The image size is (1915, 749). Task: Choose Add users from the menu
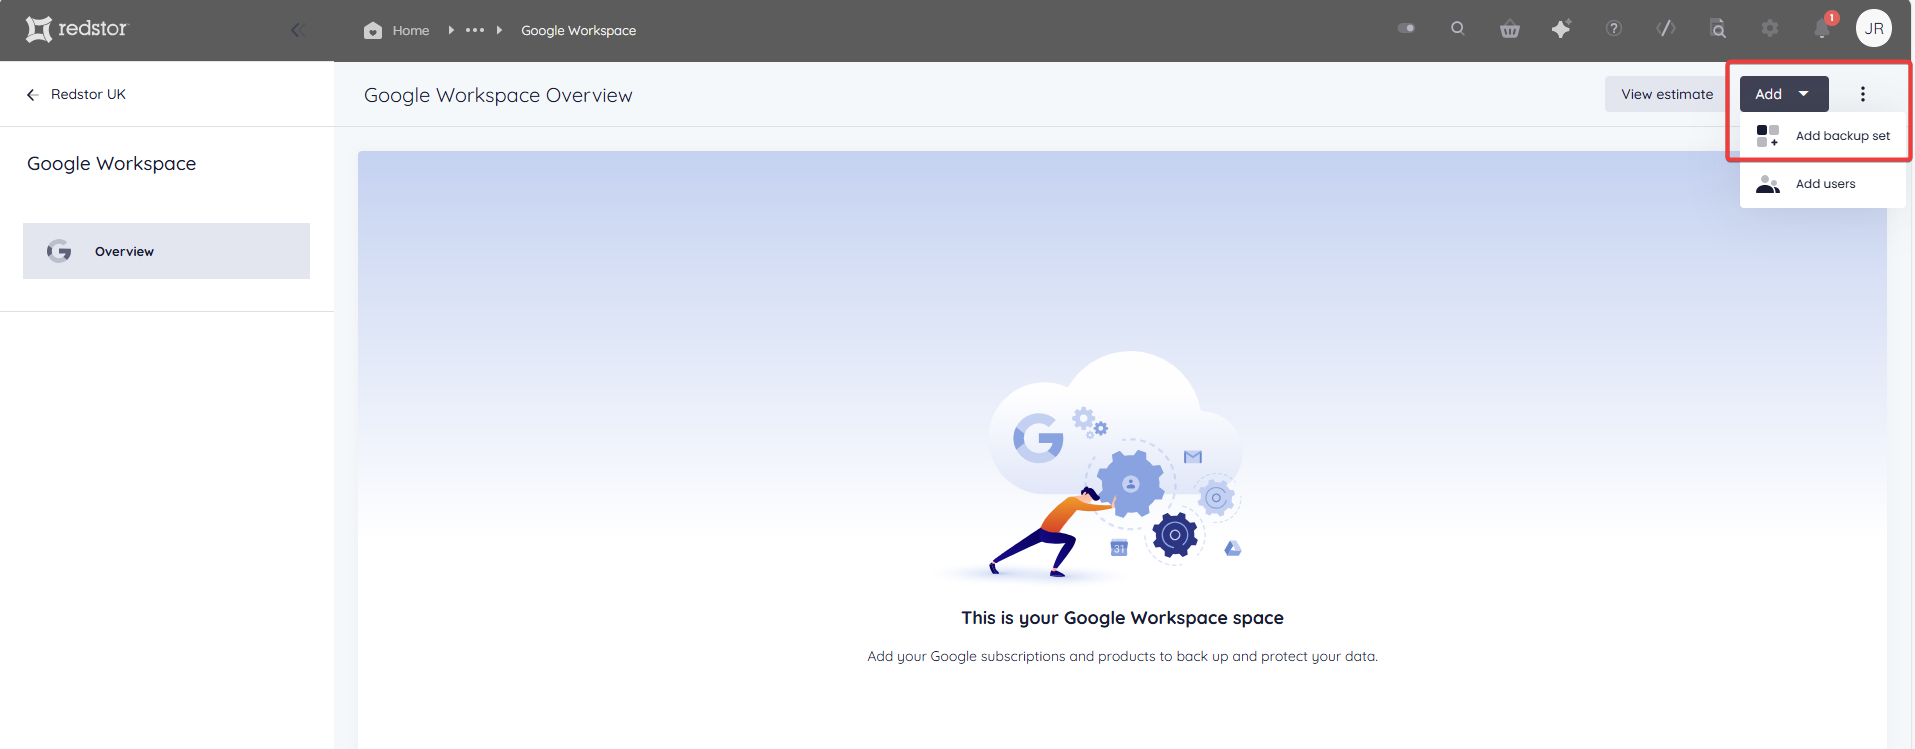[x=1823, y=184]
